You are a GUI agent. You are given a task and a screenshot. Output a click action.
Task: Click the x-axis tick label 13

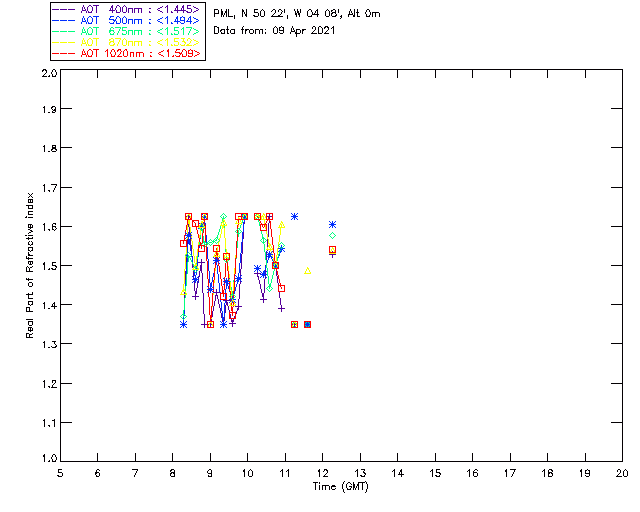pyautogui.click(x=360, y=473)
